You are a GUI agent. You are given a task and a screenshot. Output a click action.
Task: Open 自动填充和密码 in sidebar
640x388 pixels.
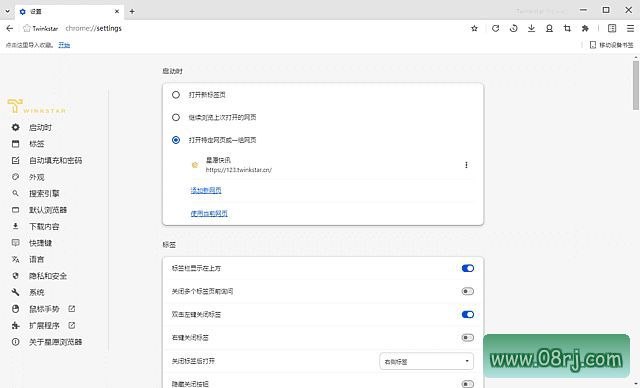coord(55,160)
